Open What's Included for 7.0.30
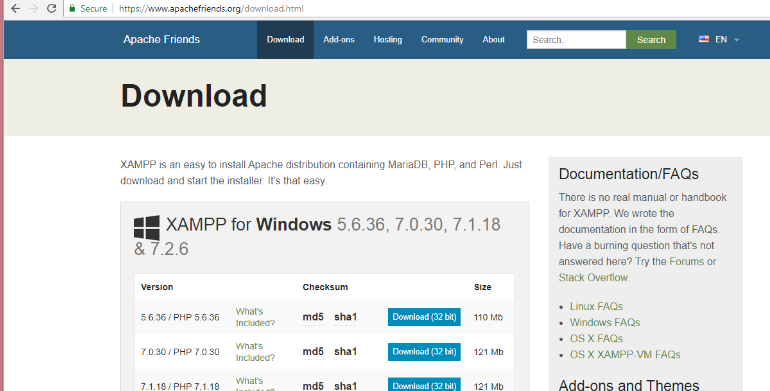 click(x=255, y=352)
